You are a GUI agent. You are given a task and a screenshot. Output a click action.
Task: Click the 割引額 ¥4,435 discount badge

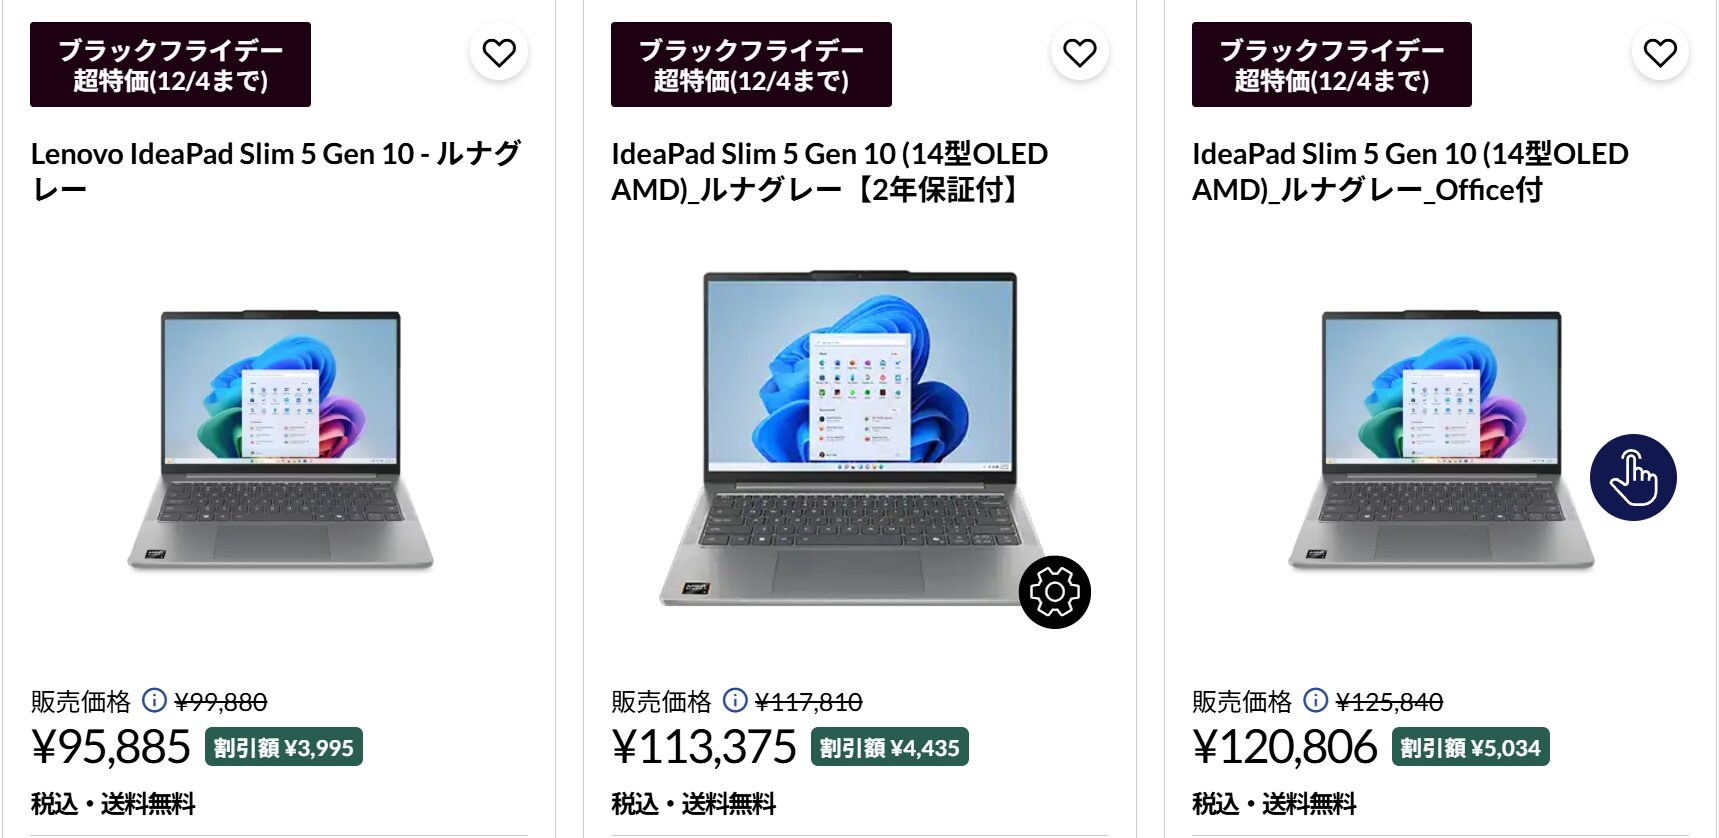pos(891,746)
